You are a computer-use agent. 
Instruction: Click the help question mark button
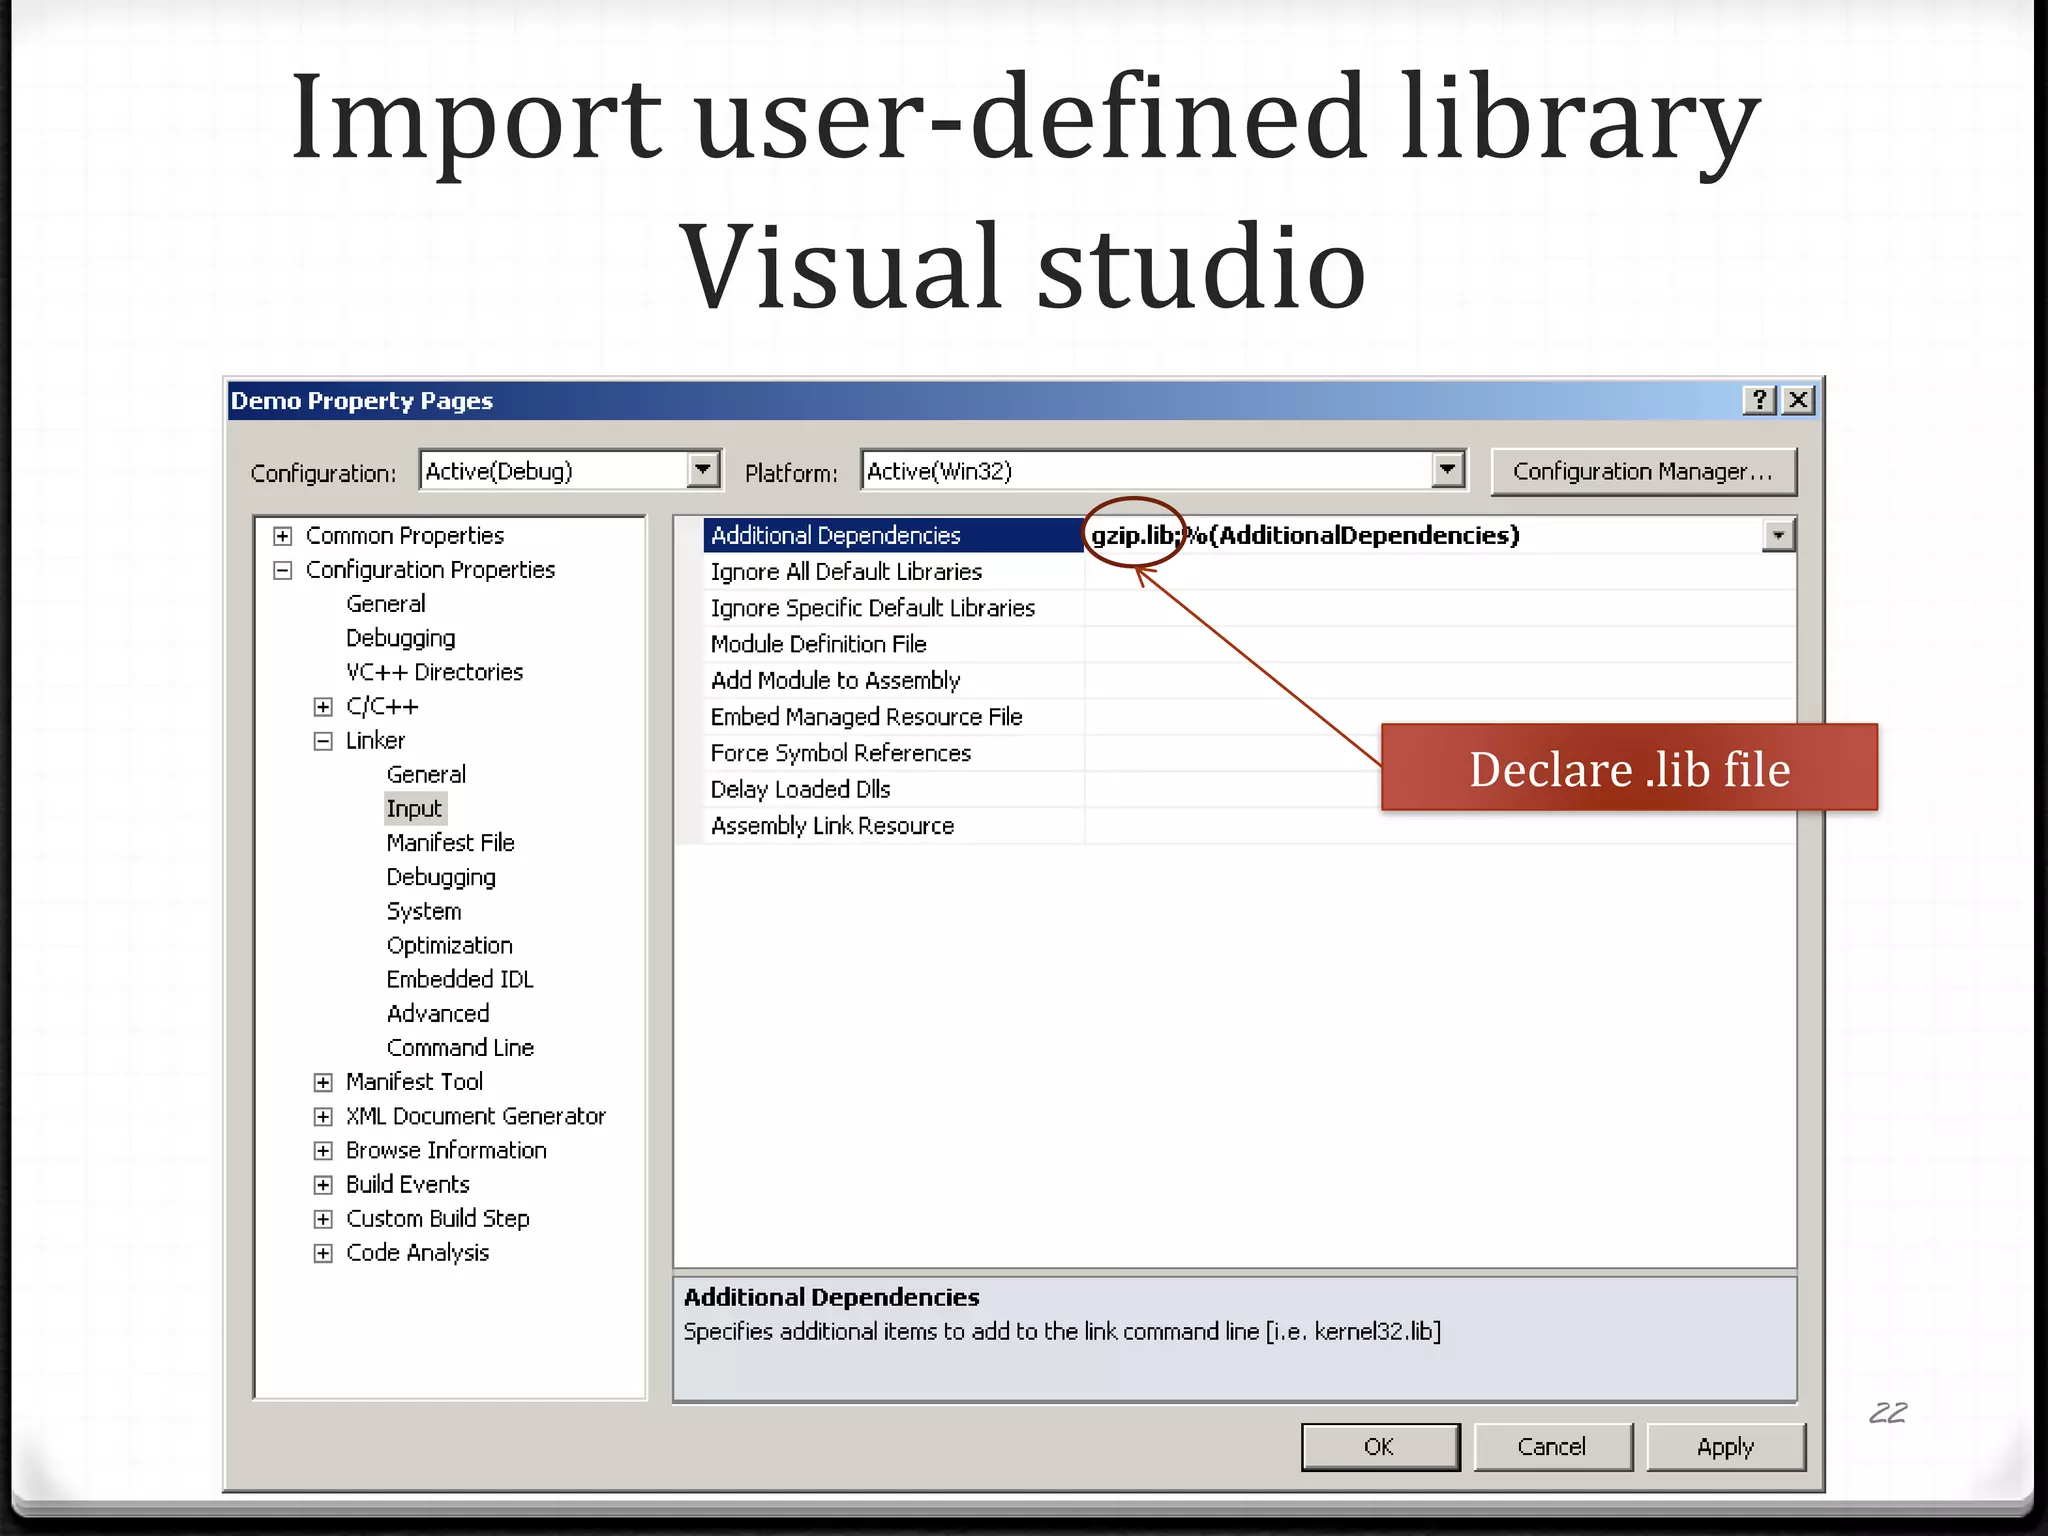(1759, 400)
